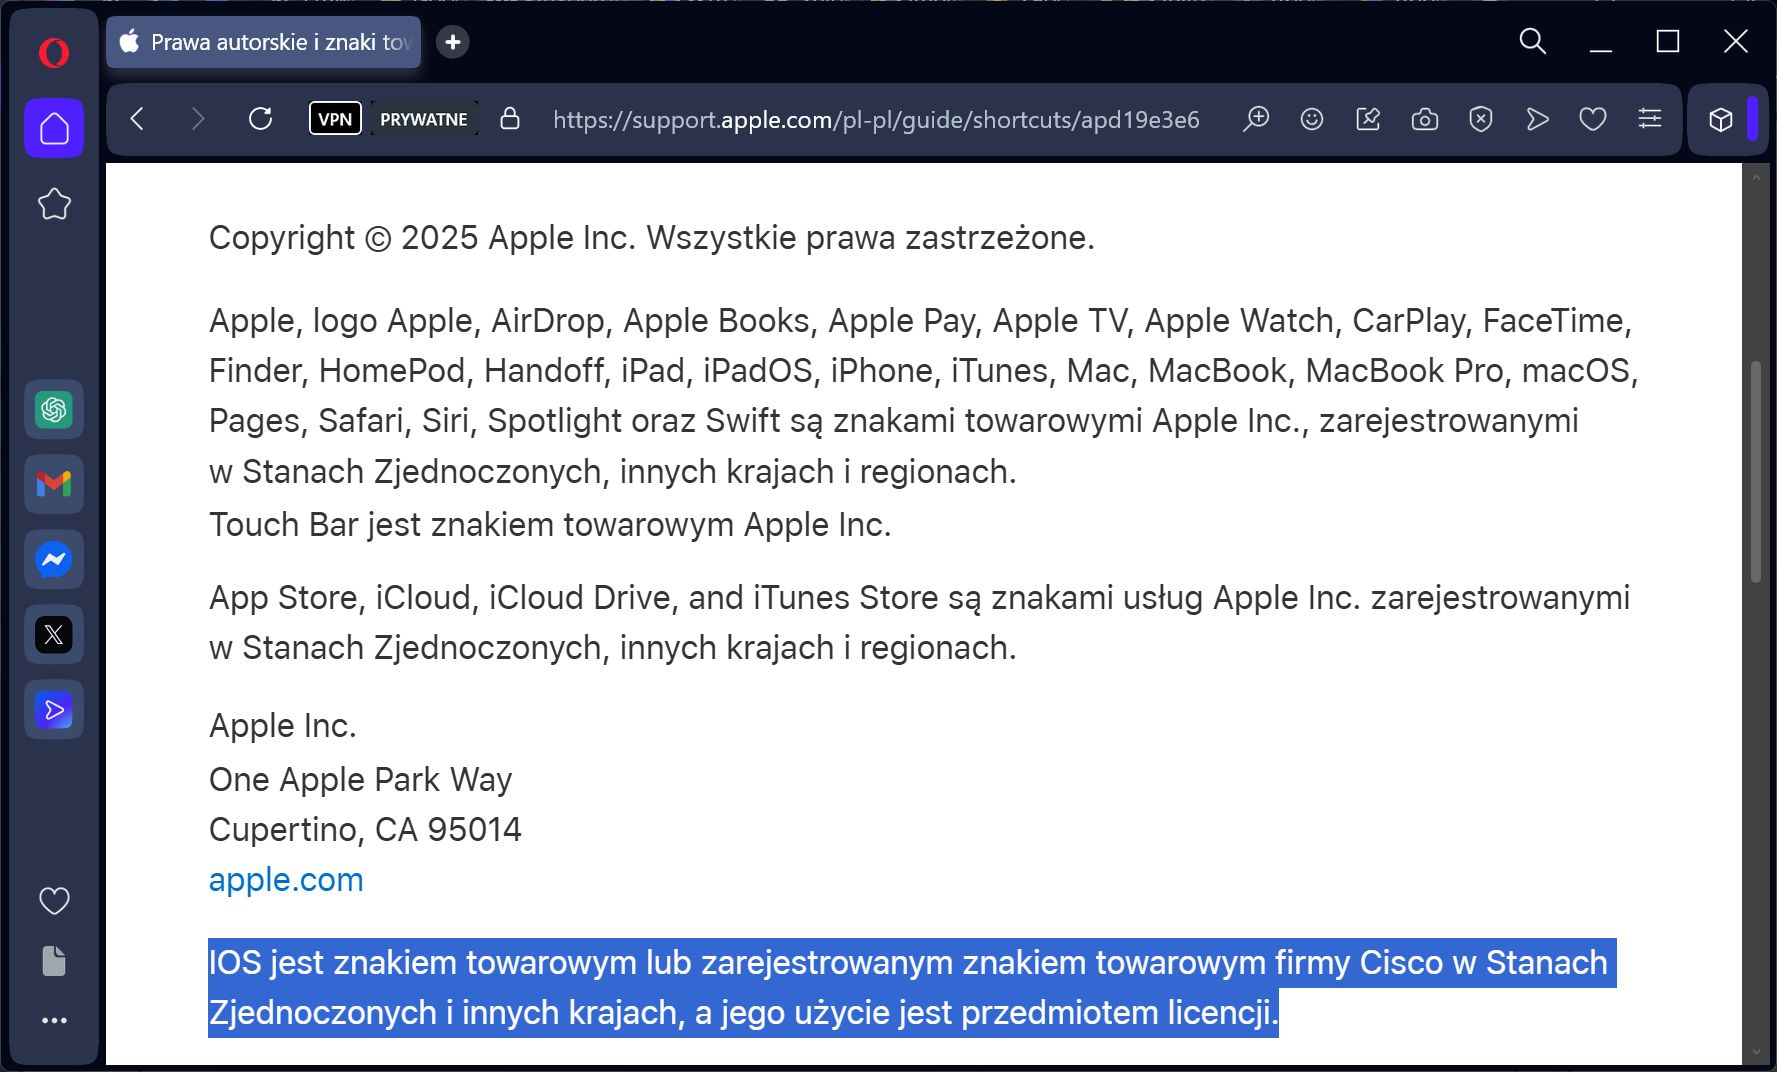Click scrollbar down arrow

click(x=1755, y=1053)
